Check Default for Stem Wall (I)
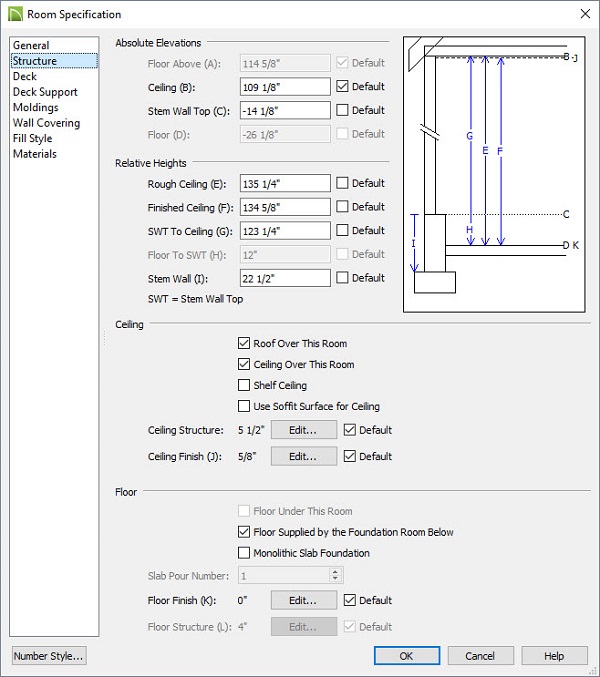This screenshot has width=600, height=677. click(342, 277)
